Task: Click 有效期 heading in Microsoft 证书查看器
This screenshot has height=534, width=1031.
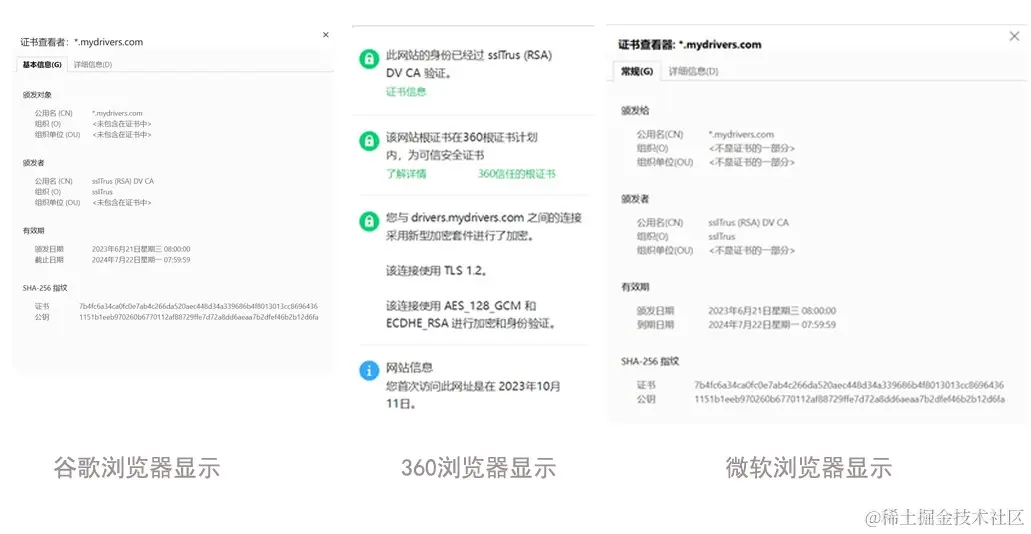Action: pos(635,287)
